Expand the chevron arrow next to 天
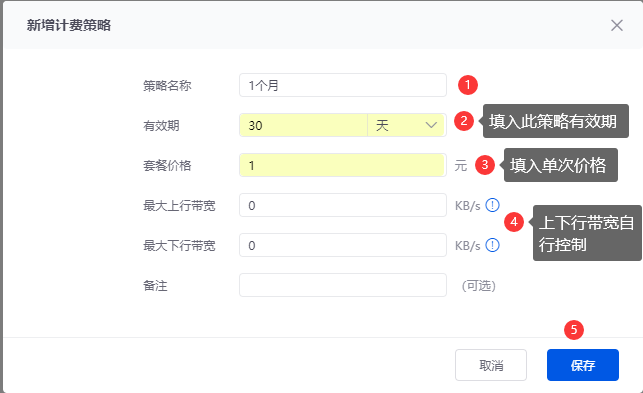This screenshot has height=393, width=643. 431,125
